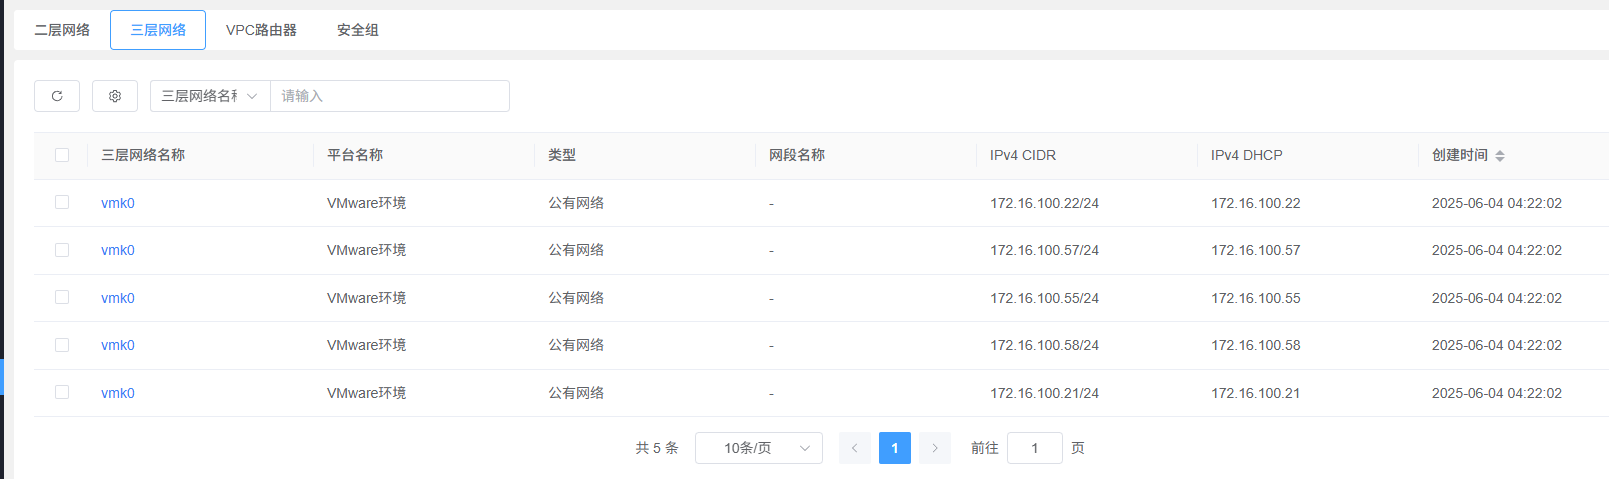
Task: Click the 172.16.100.57/24 CIDR cell
Action: (x=1045, y=250)
